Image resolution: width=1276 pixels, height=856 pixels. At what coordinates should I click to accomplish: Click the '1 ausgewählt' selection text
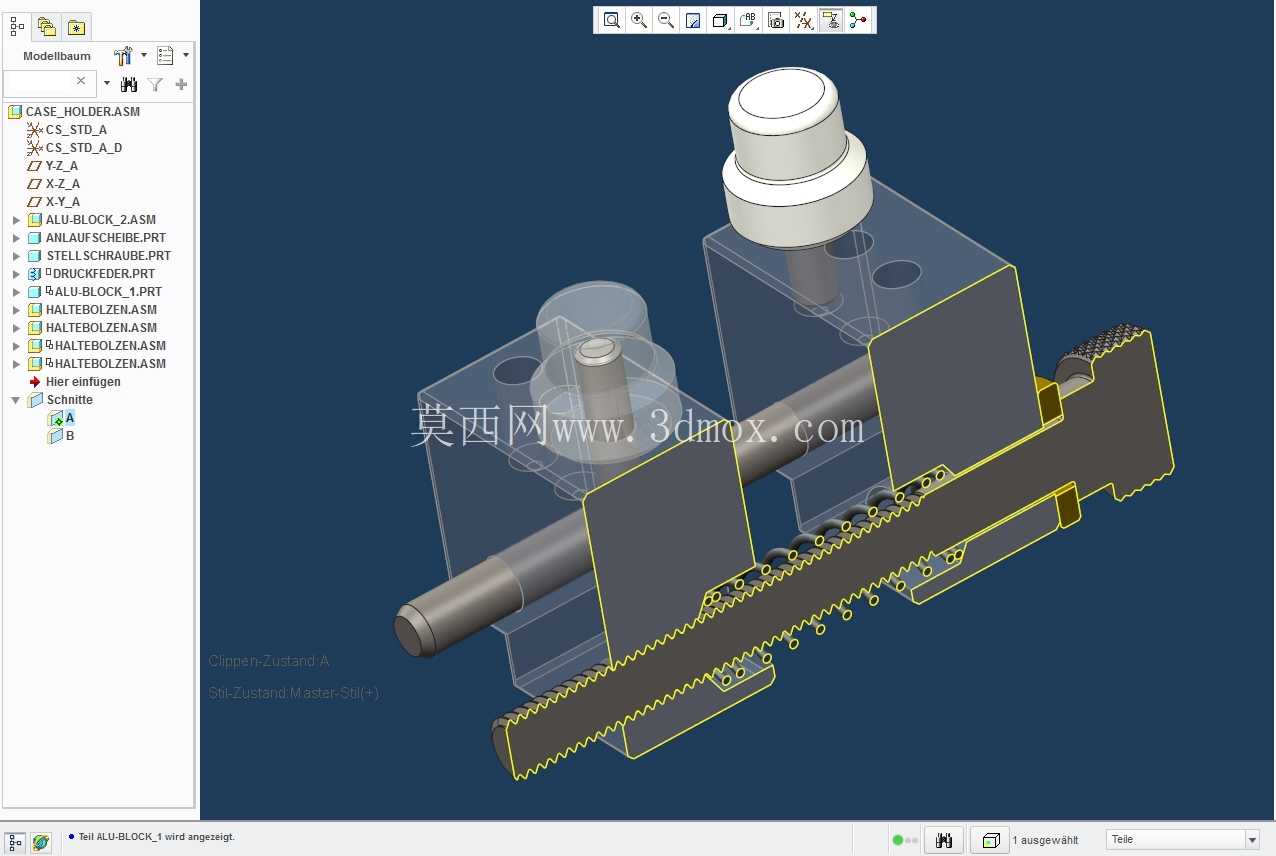tap(1045, 840)
